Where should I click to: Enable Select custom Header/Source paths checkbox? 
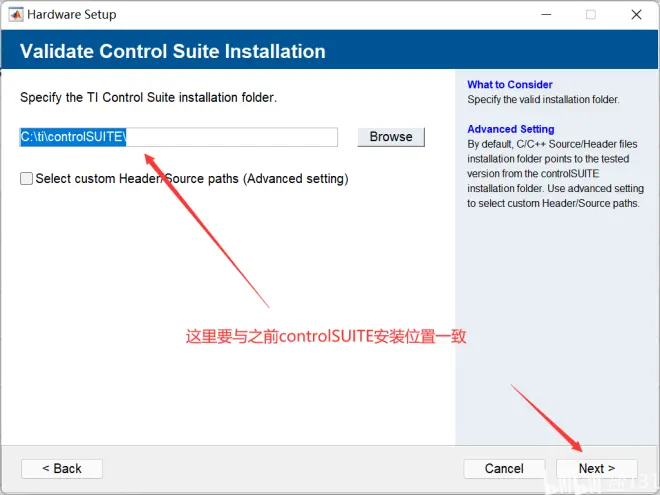tap(27, 178)
